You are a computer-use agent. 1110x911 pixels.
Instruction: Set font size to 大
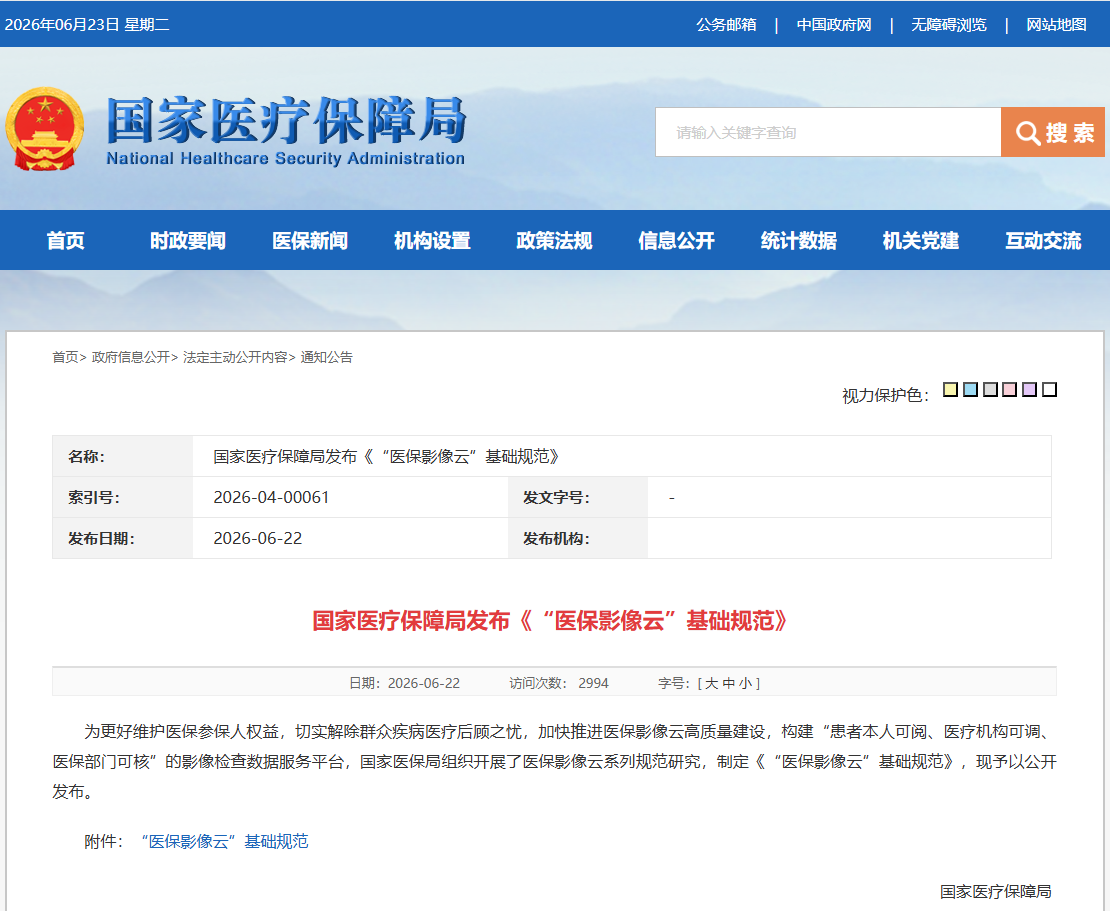click(711, 683)
